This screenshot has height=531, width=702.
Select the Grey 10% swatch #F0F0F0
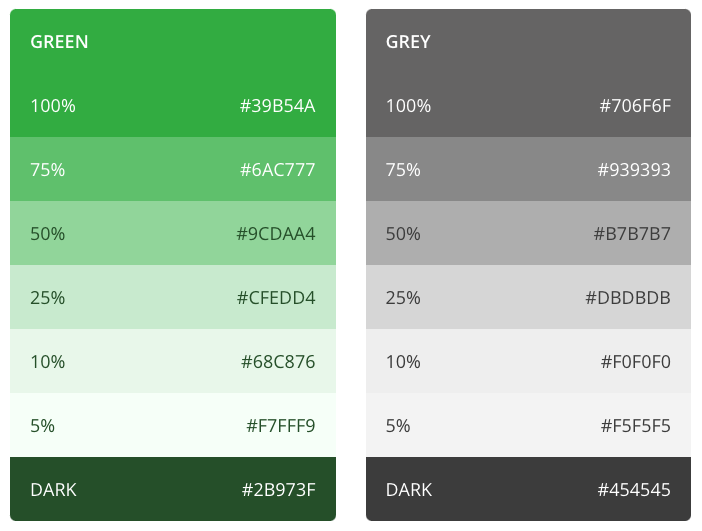[528, 362]
